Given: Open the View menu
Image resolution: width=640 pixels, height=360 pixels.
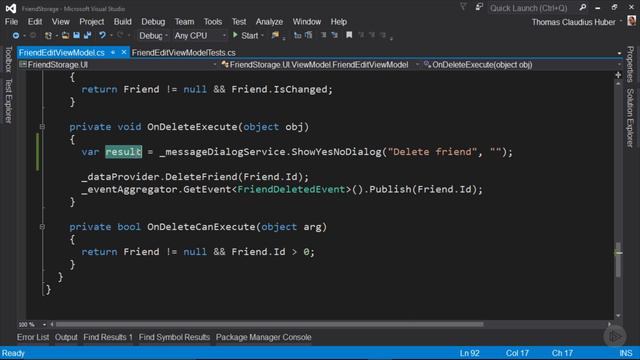Looking at the screenshot, I should pos(60,22).
